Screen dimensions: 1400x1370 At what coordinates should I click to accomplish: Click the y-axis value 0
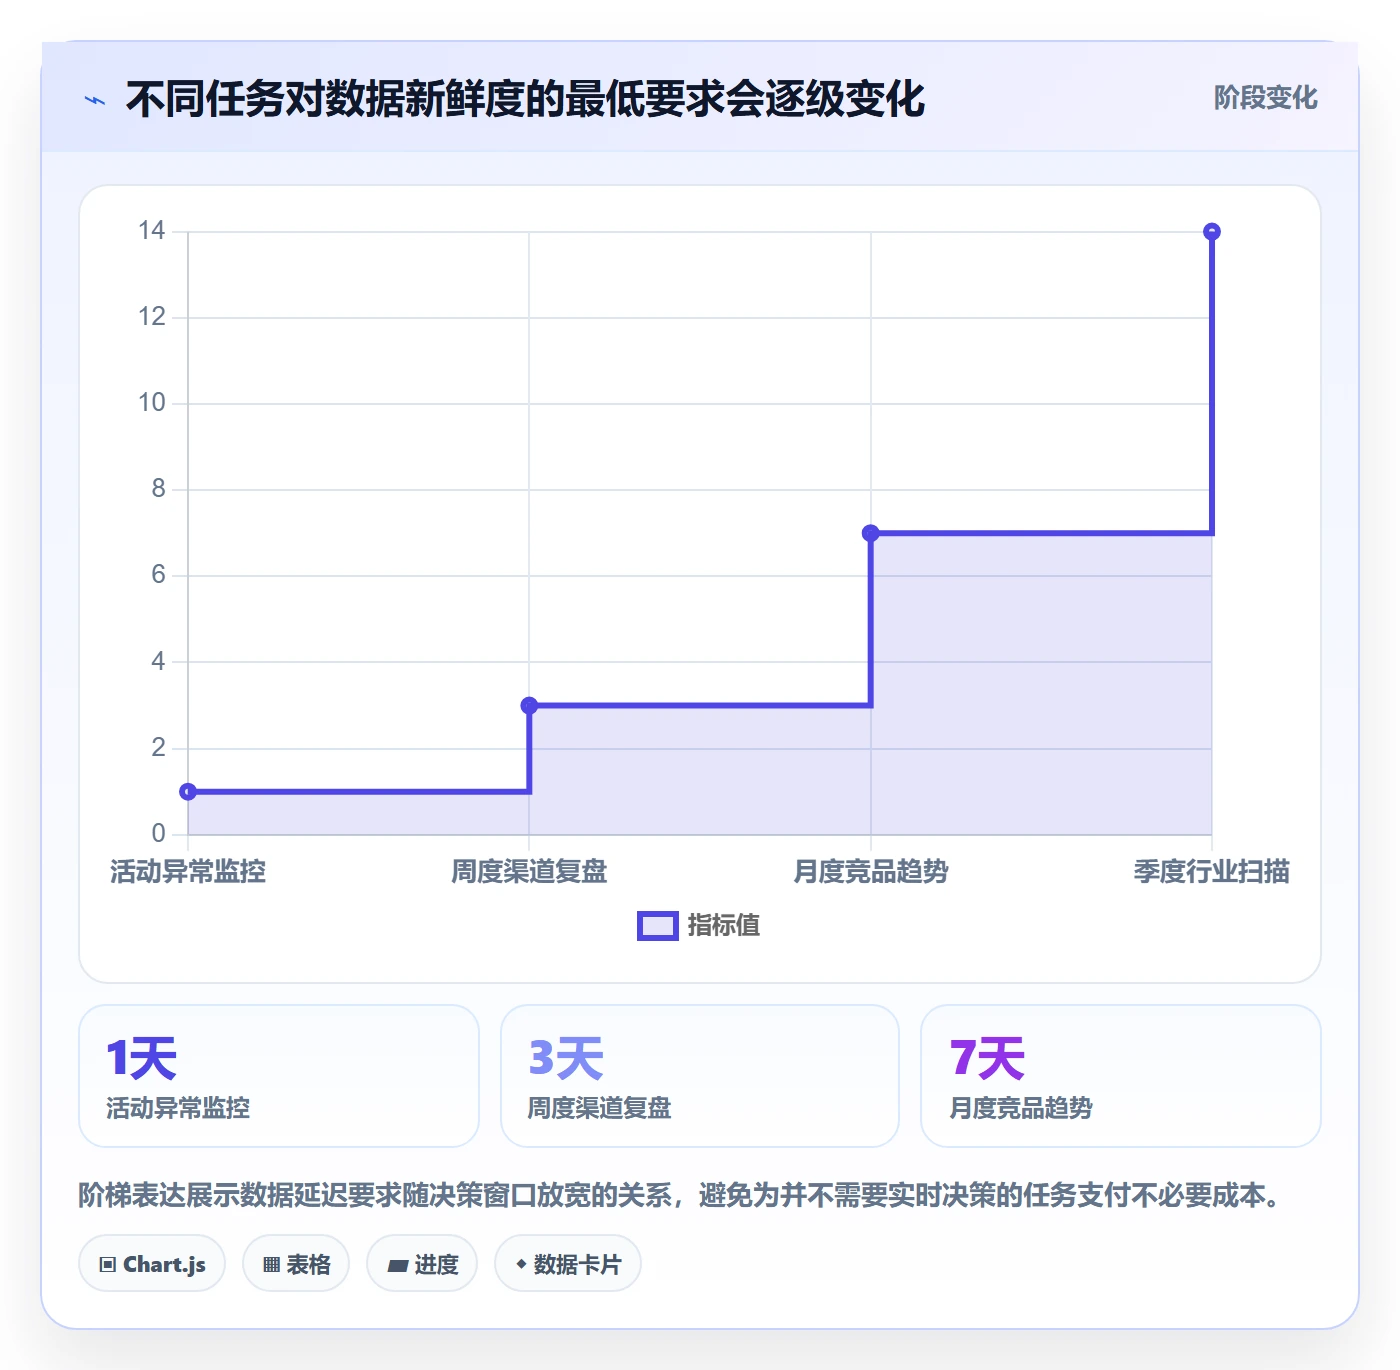click(x=159, y=833)
